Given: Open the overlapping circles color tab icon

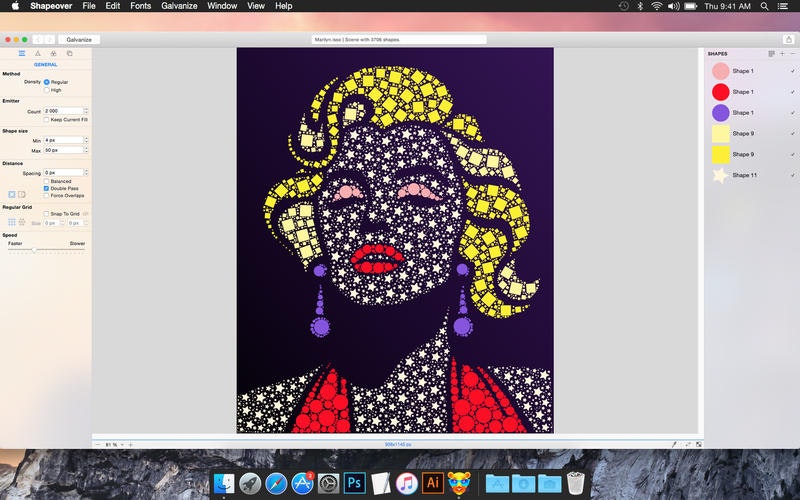Looking at the screenshot, I should [53, 54].
